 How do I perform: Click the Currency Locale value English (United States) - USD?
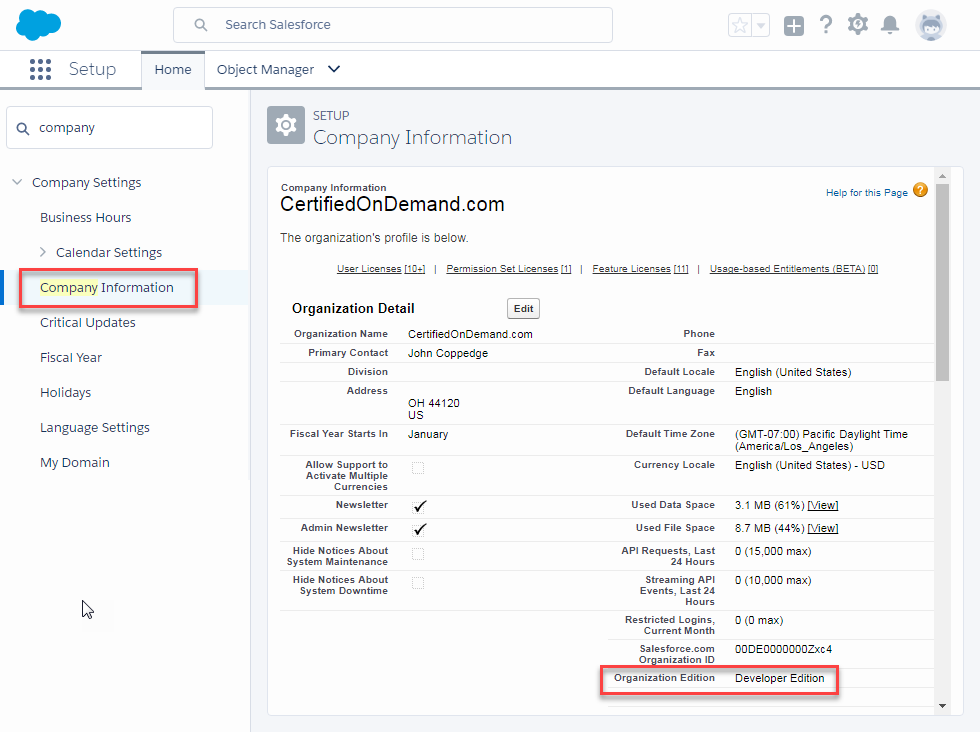click(809, 465)
